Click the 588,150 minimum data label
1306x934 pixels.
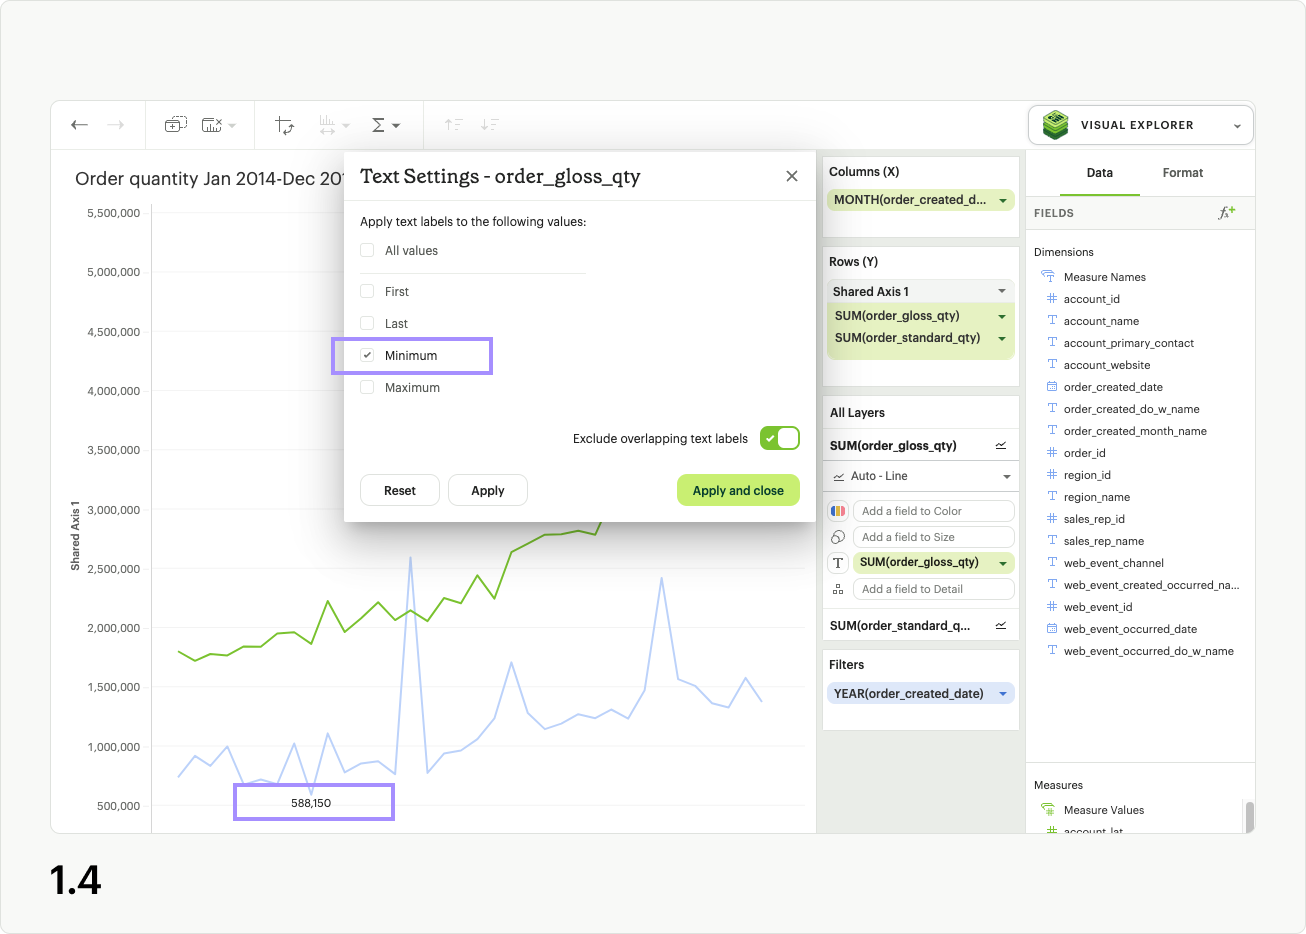(x=311, y=803)
